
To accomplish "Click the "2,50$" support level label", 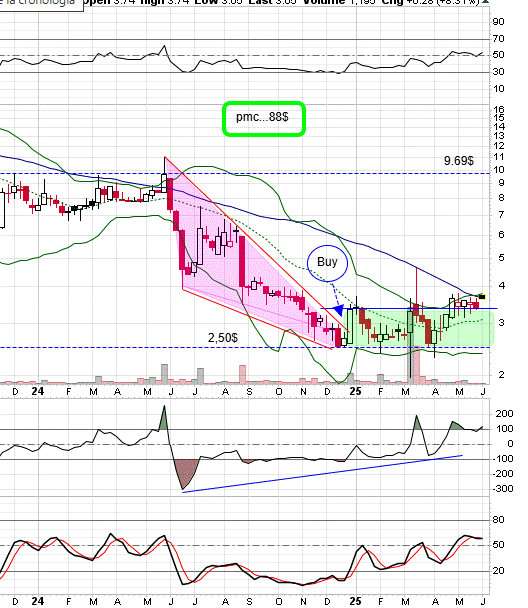I will (223, 338).
